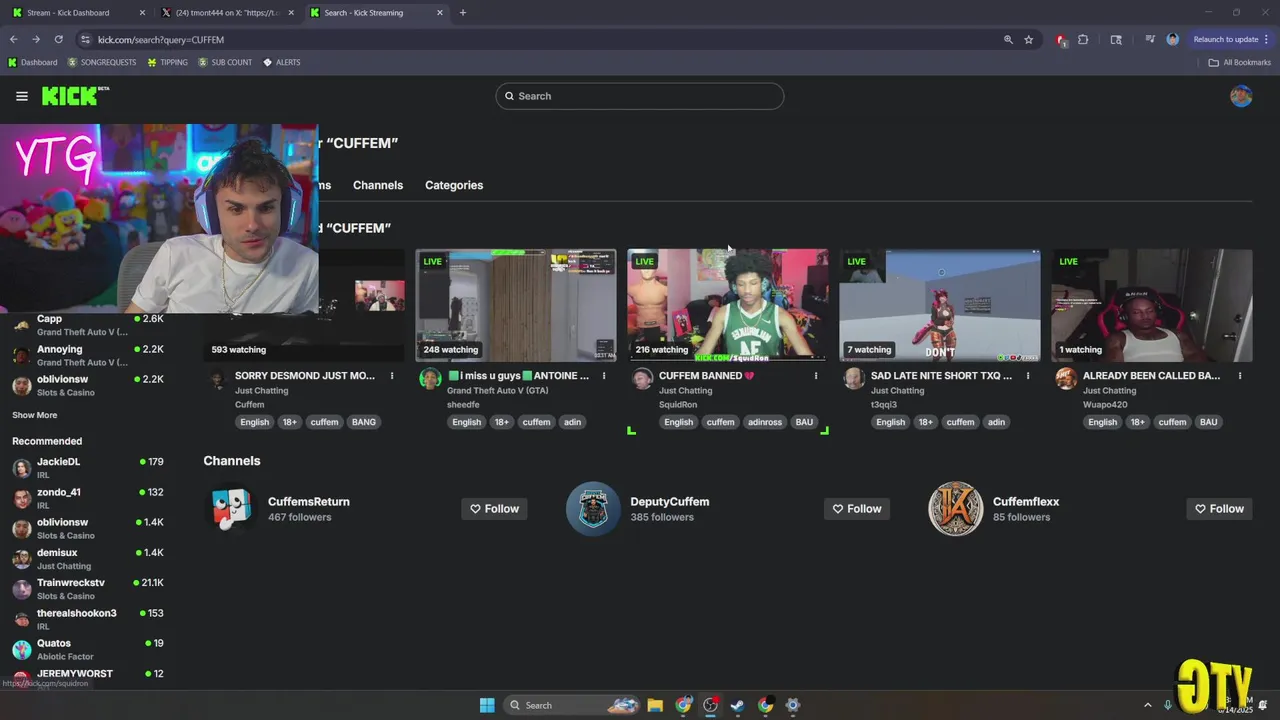Open demisux in Recommended list
This screenshot has height=720, width=1280.
(88, 559)
